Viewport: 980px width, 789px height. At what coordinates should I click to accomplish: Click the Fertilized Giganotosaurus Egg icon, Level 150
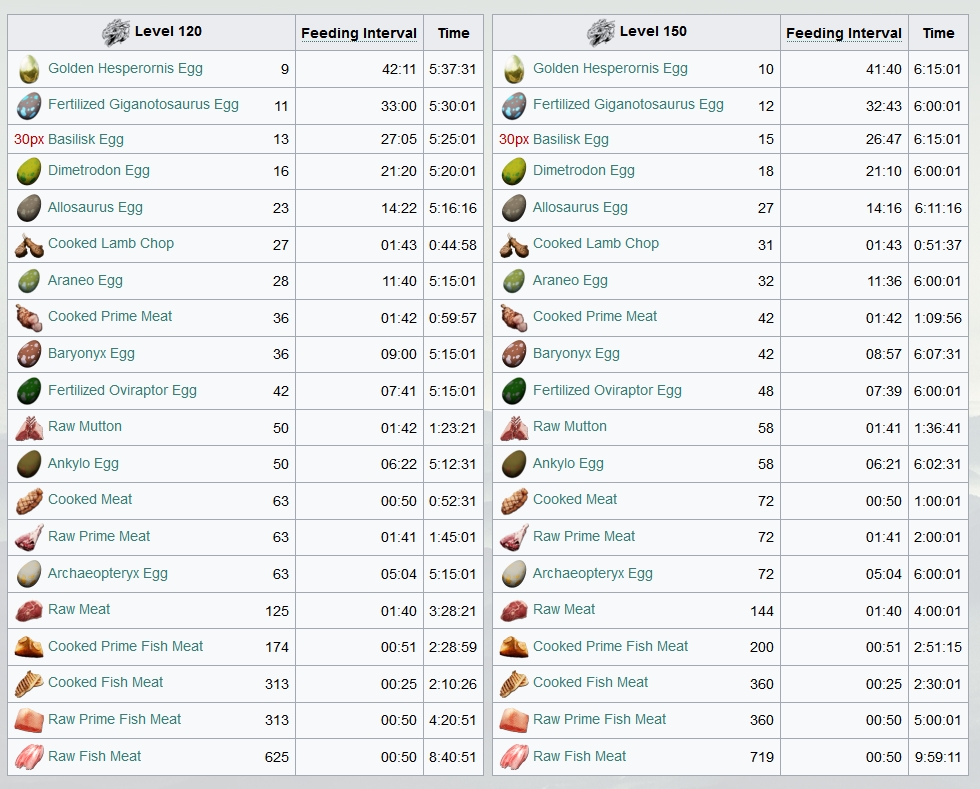pyautogui.click(x=514, y=106)
